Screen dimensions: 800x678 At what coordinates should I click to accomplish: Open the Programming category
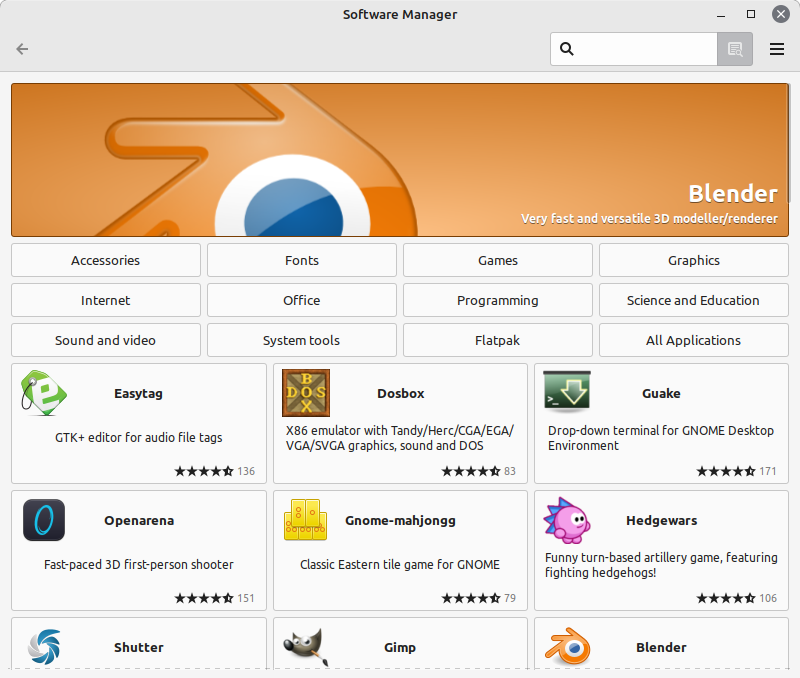[x=497, y=300]
